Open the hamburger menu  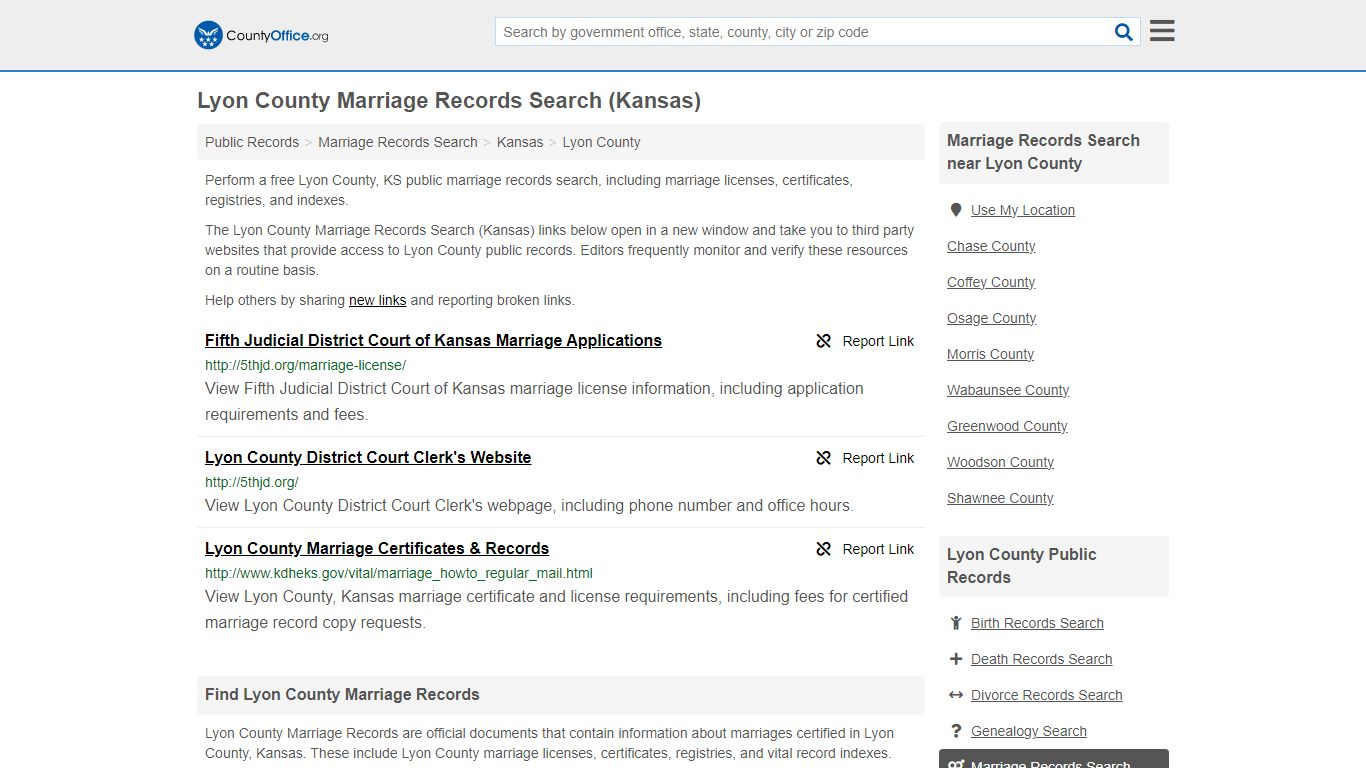click(1162, 31)
